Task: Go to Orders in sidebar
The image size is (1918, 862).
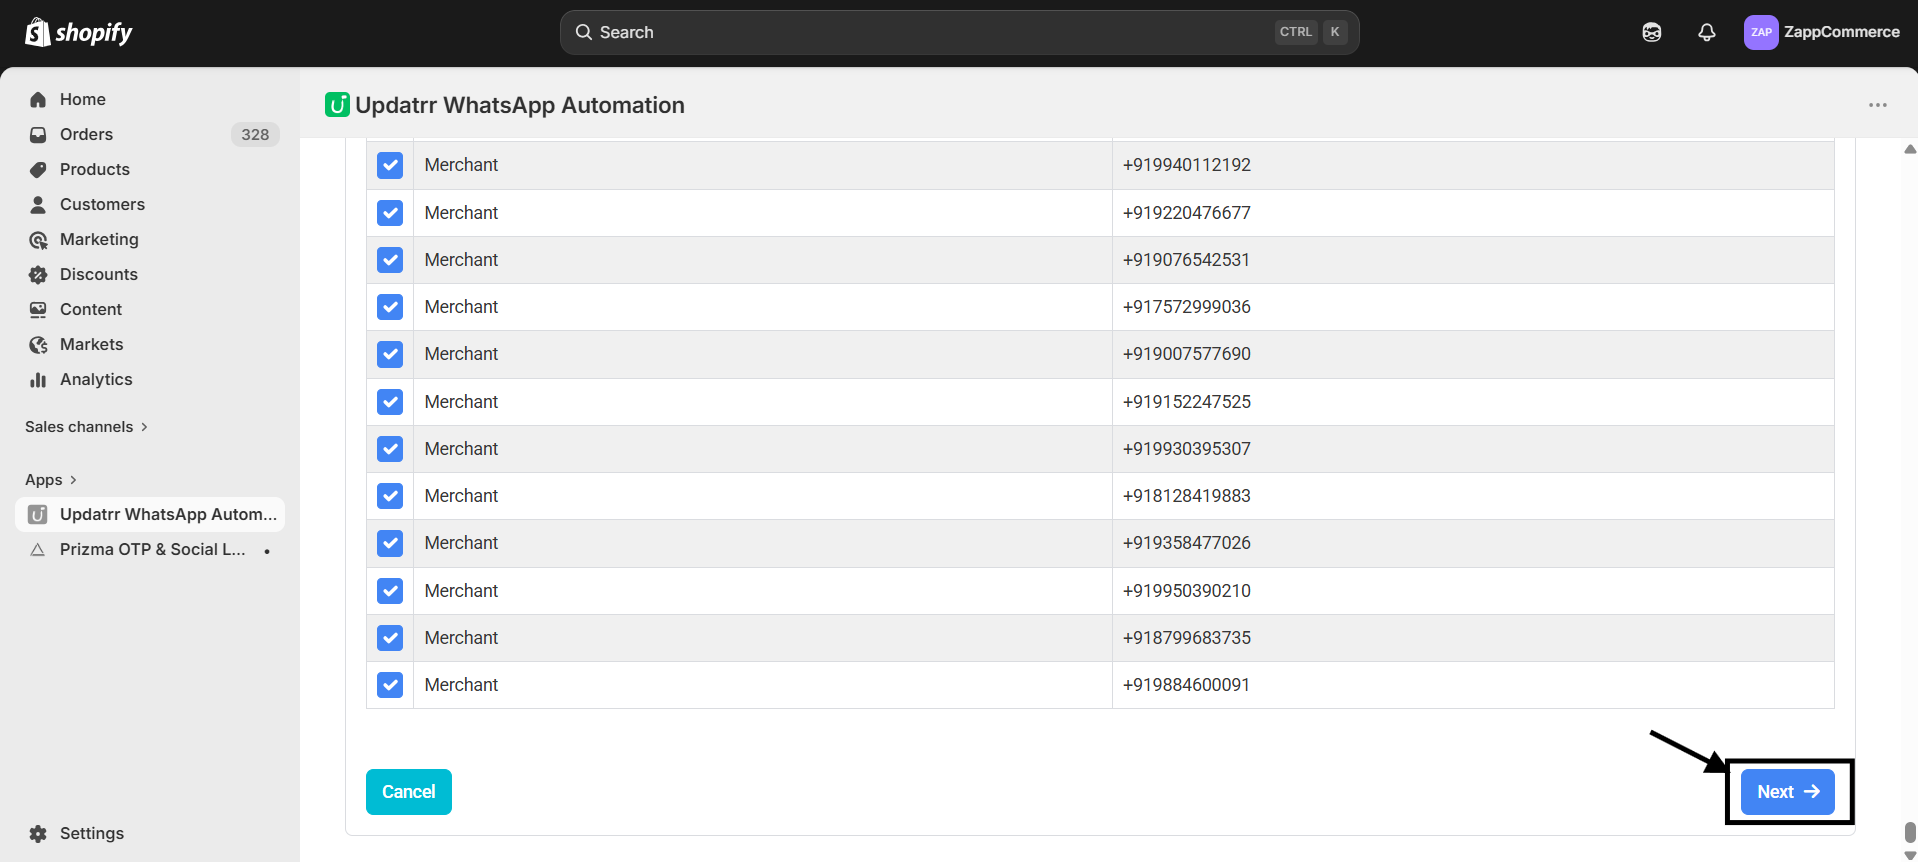Action: point(86,134)
